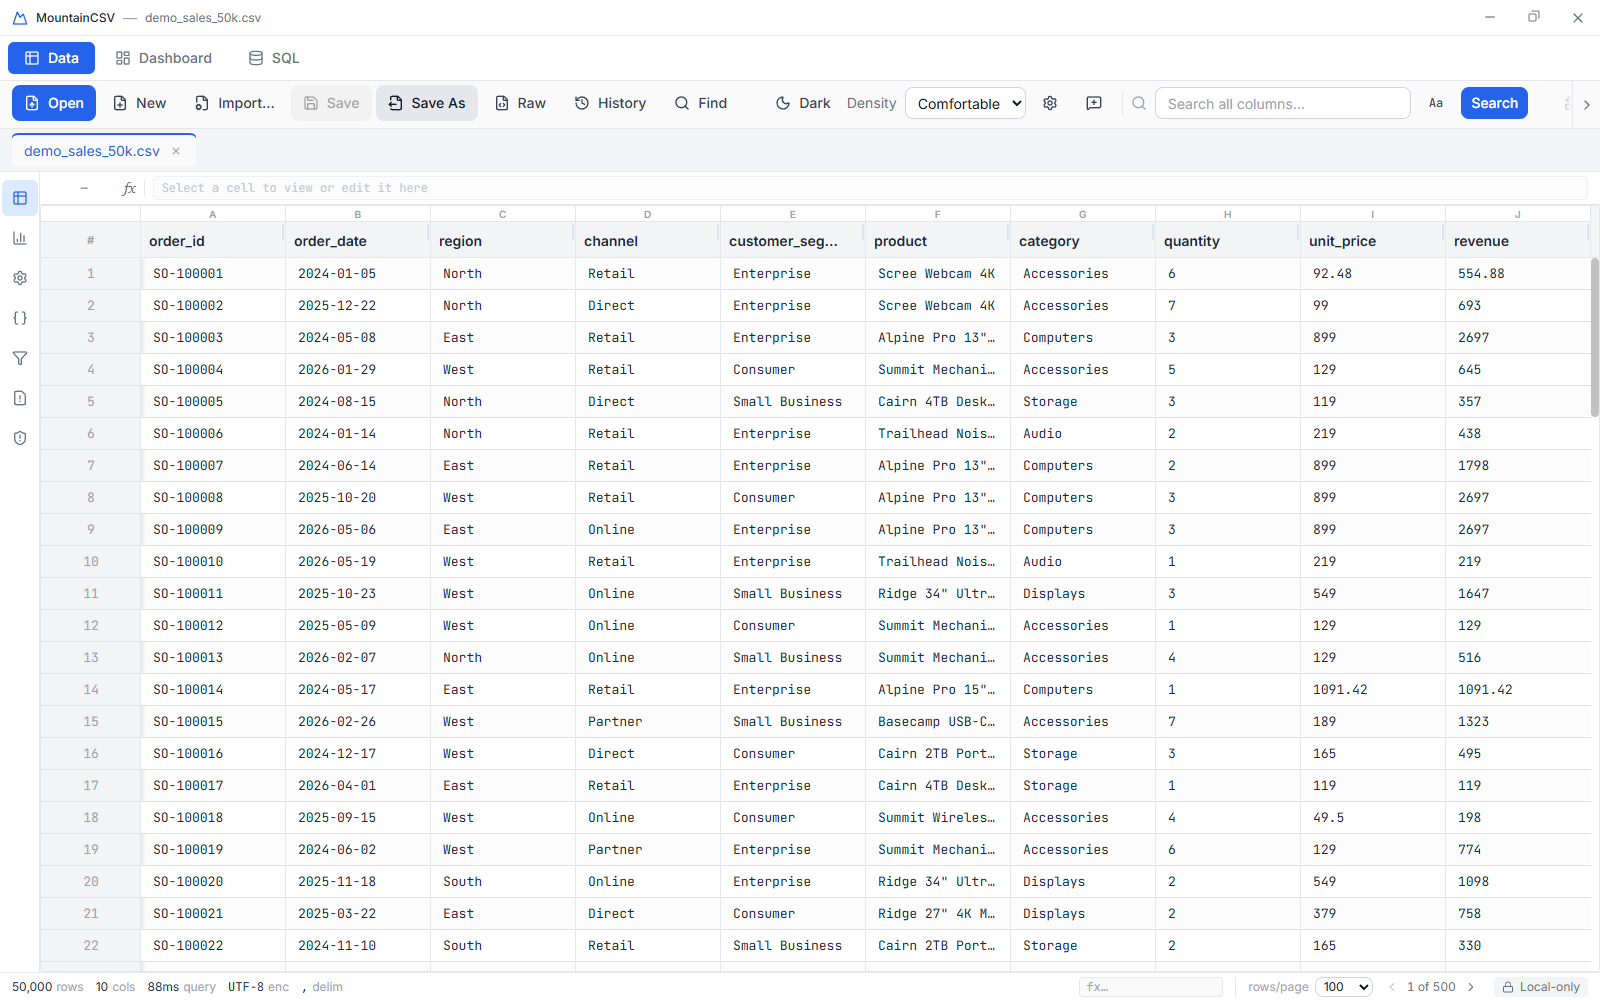Select revenue cell 554.88
Image resolution: width=1600 pixels, height=1000 pixels.
click(x=1518, y=273)
